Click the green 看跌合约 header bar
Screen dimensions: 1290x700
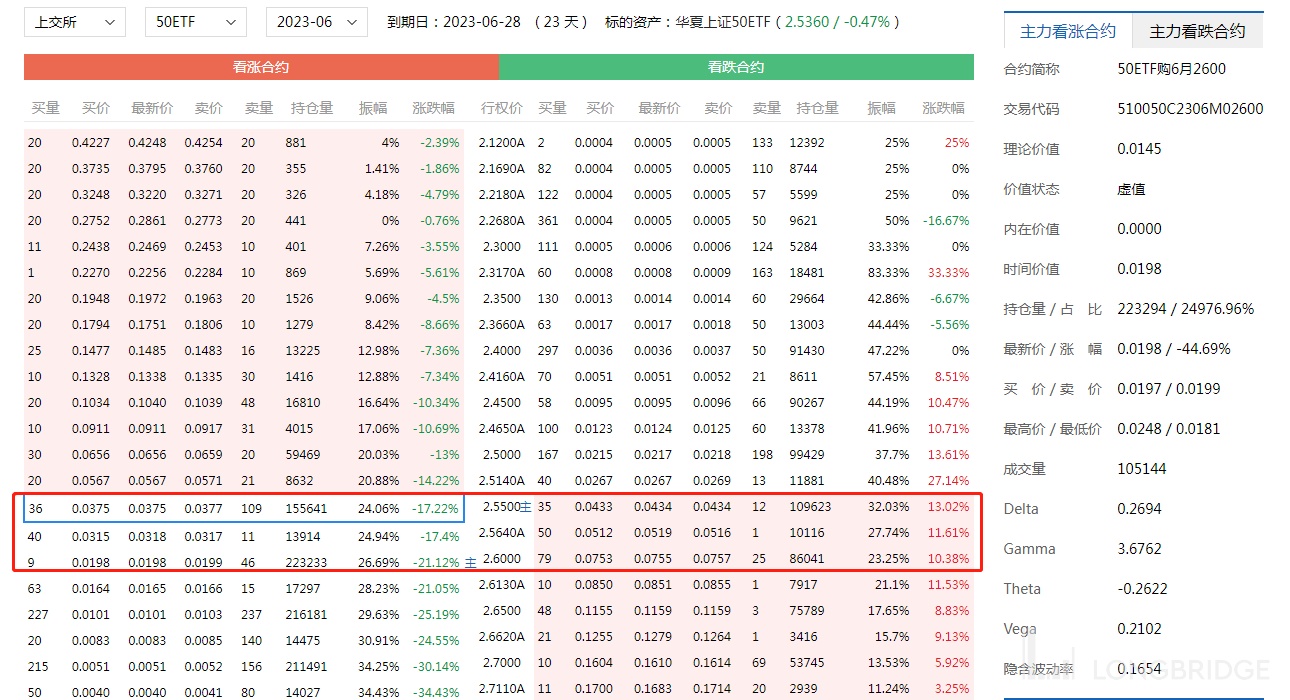point(736,67)
